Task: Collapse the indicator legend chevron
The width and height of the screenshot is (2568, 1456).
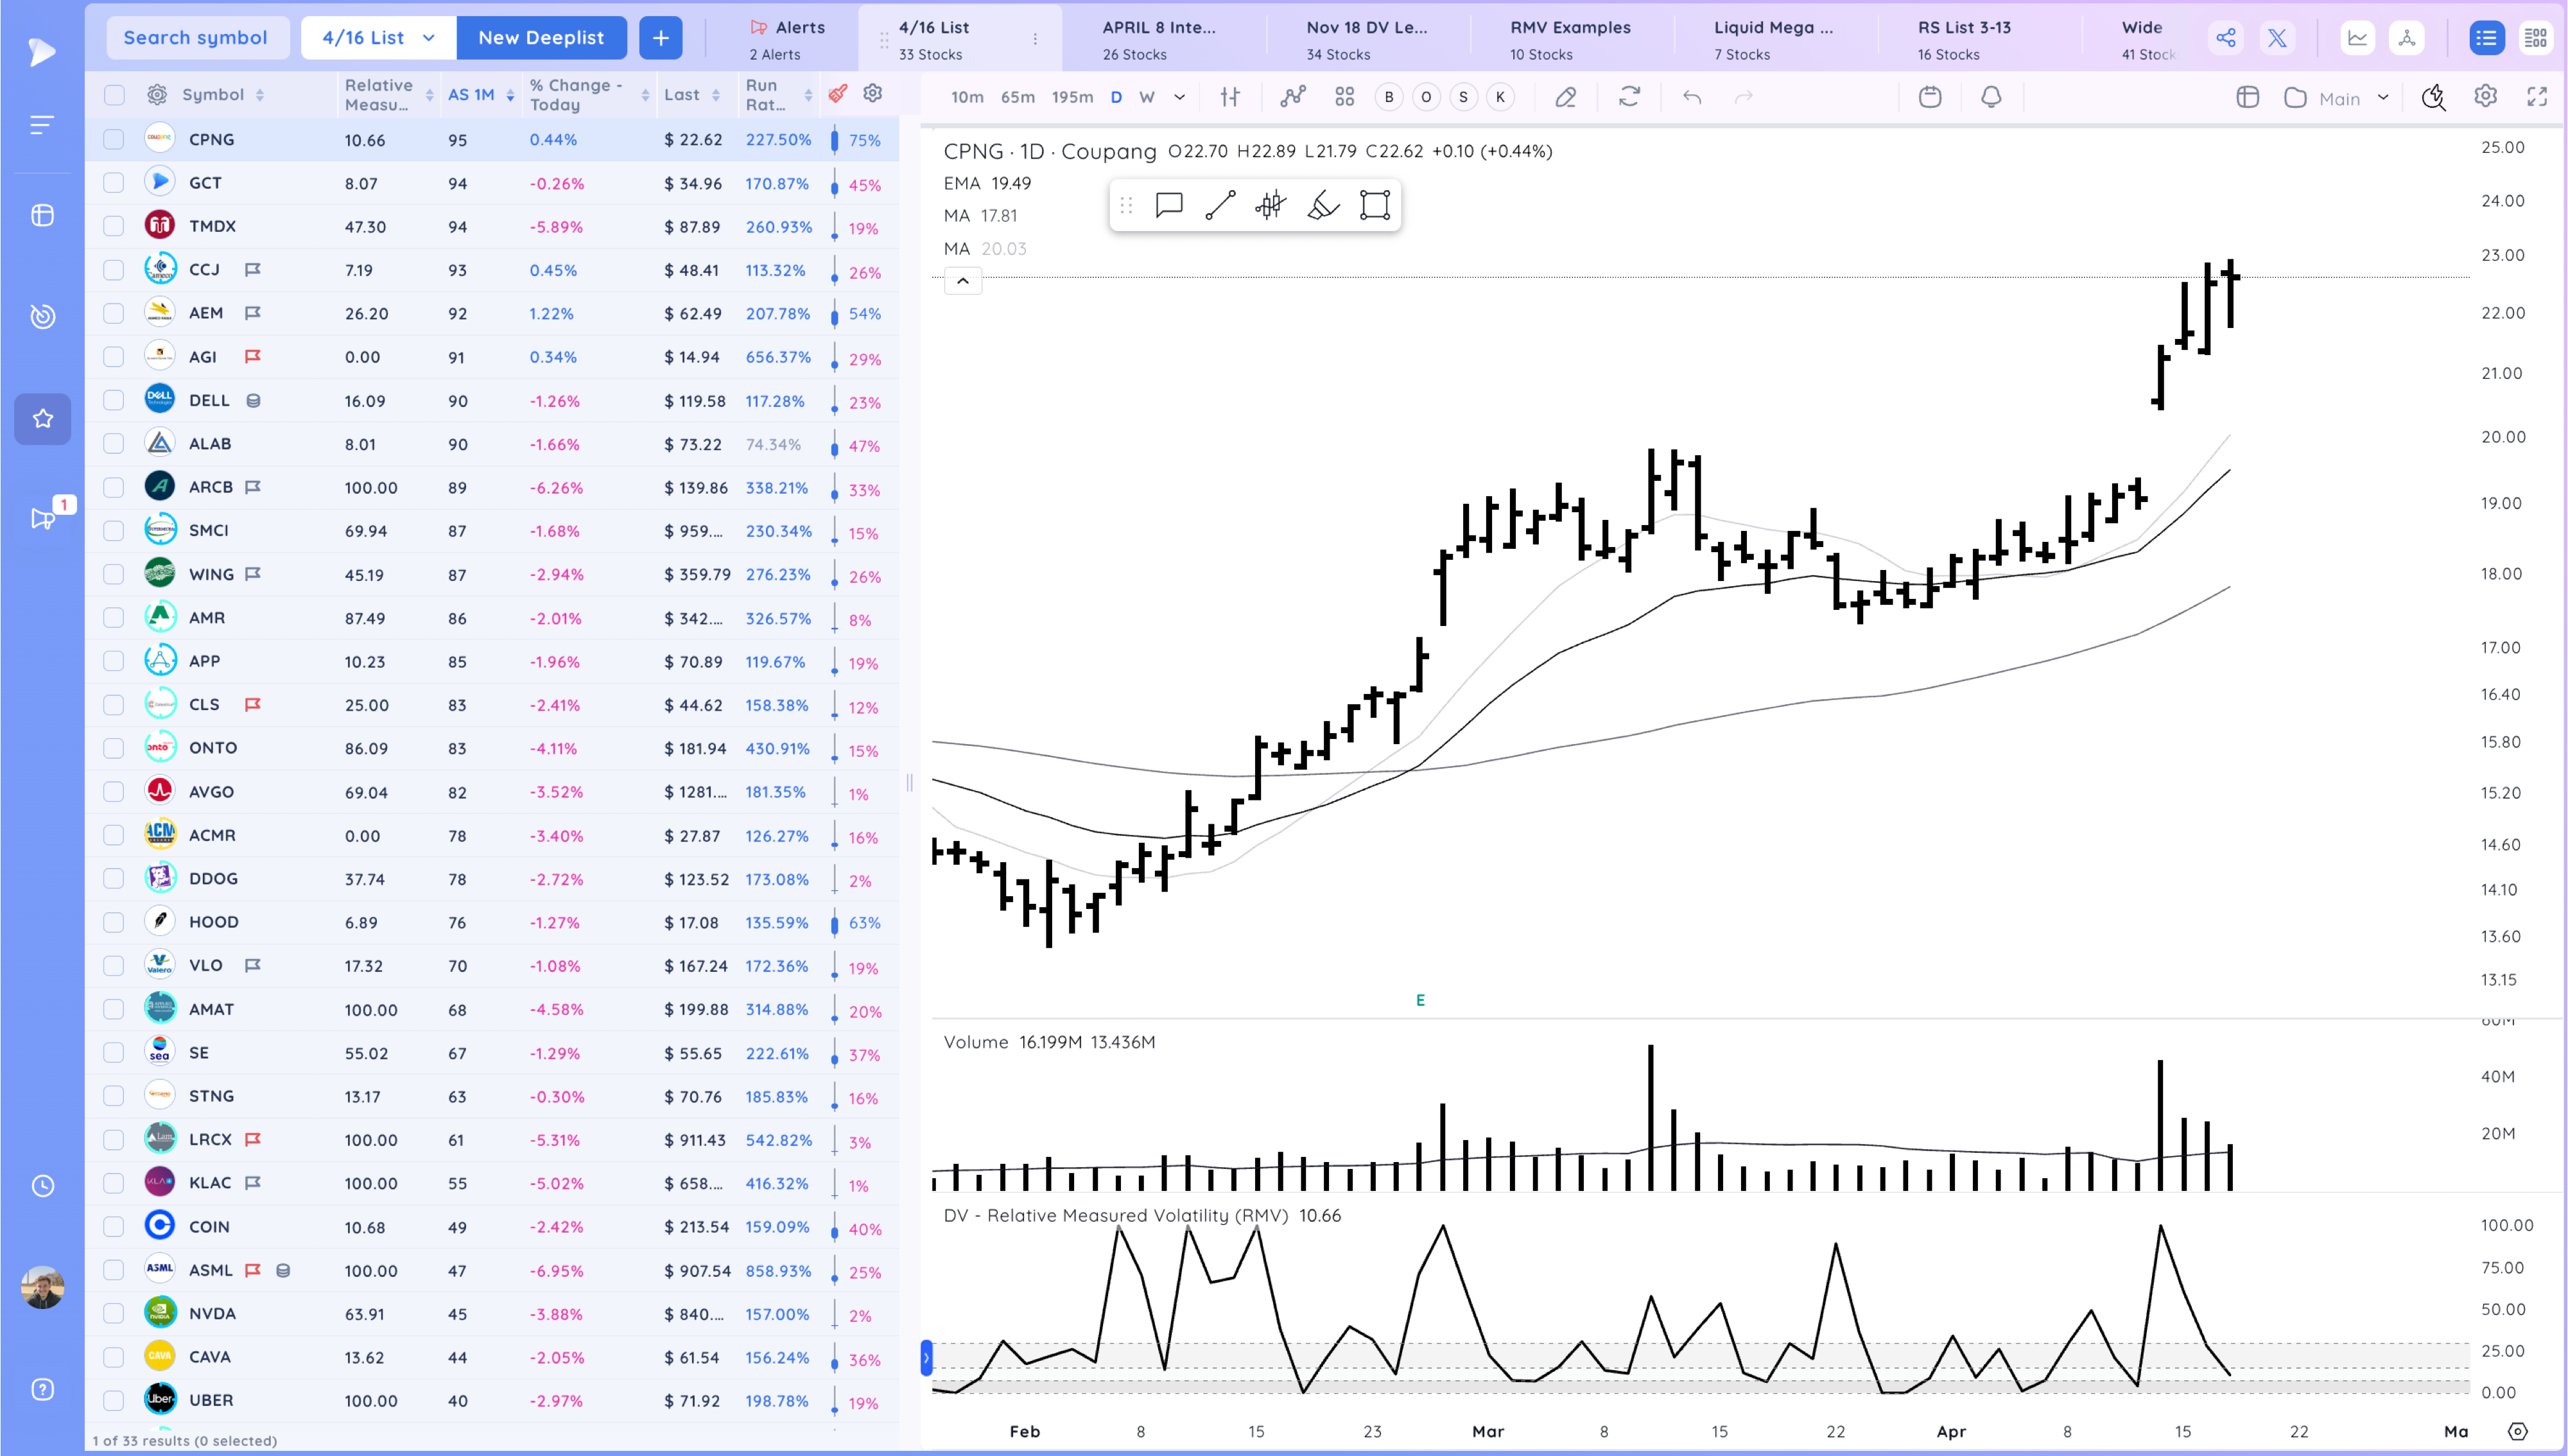Action: pyautogui.click(x=962, y=281)
